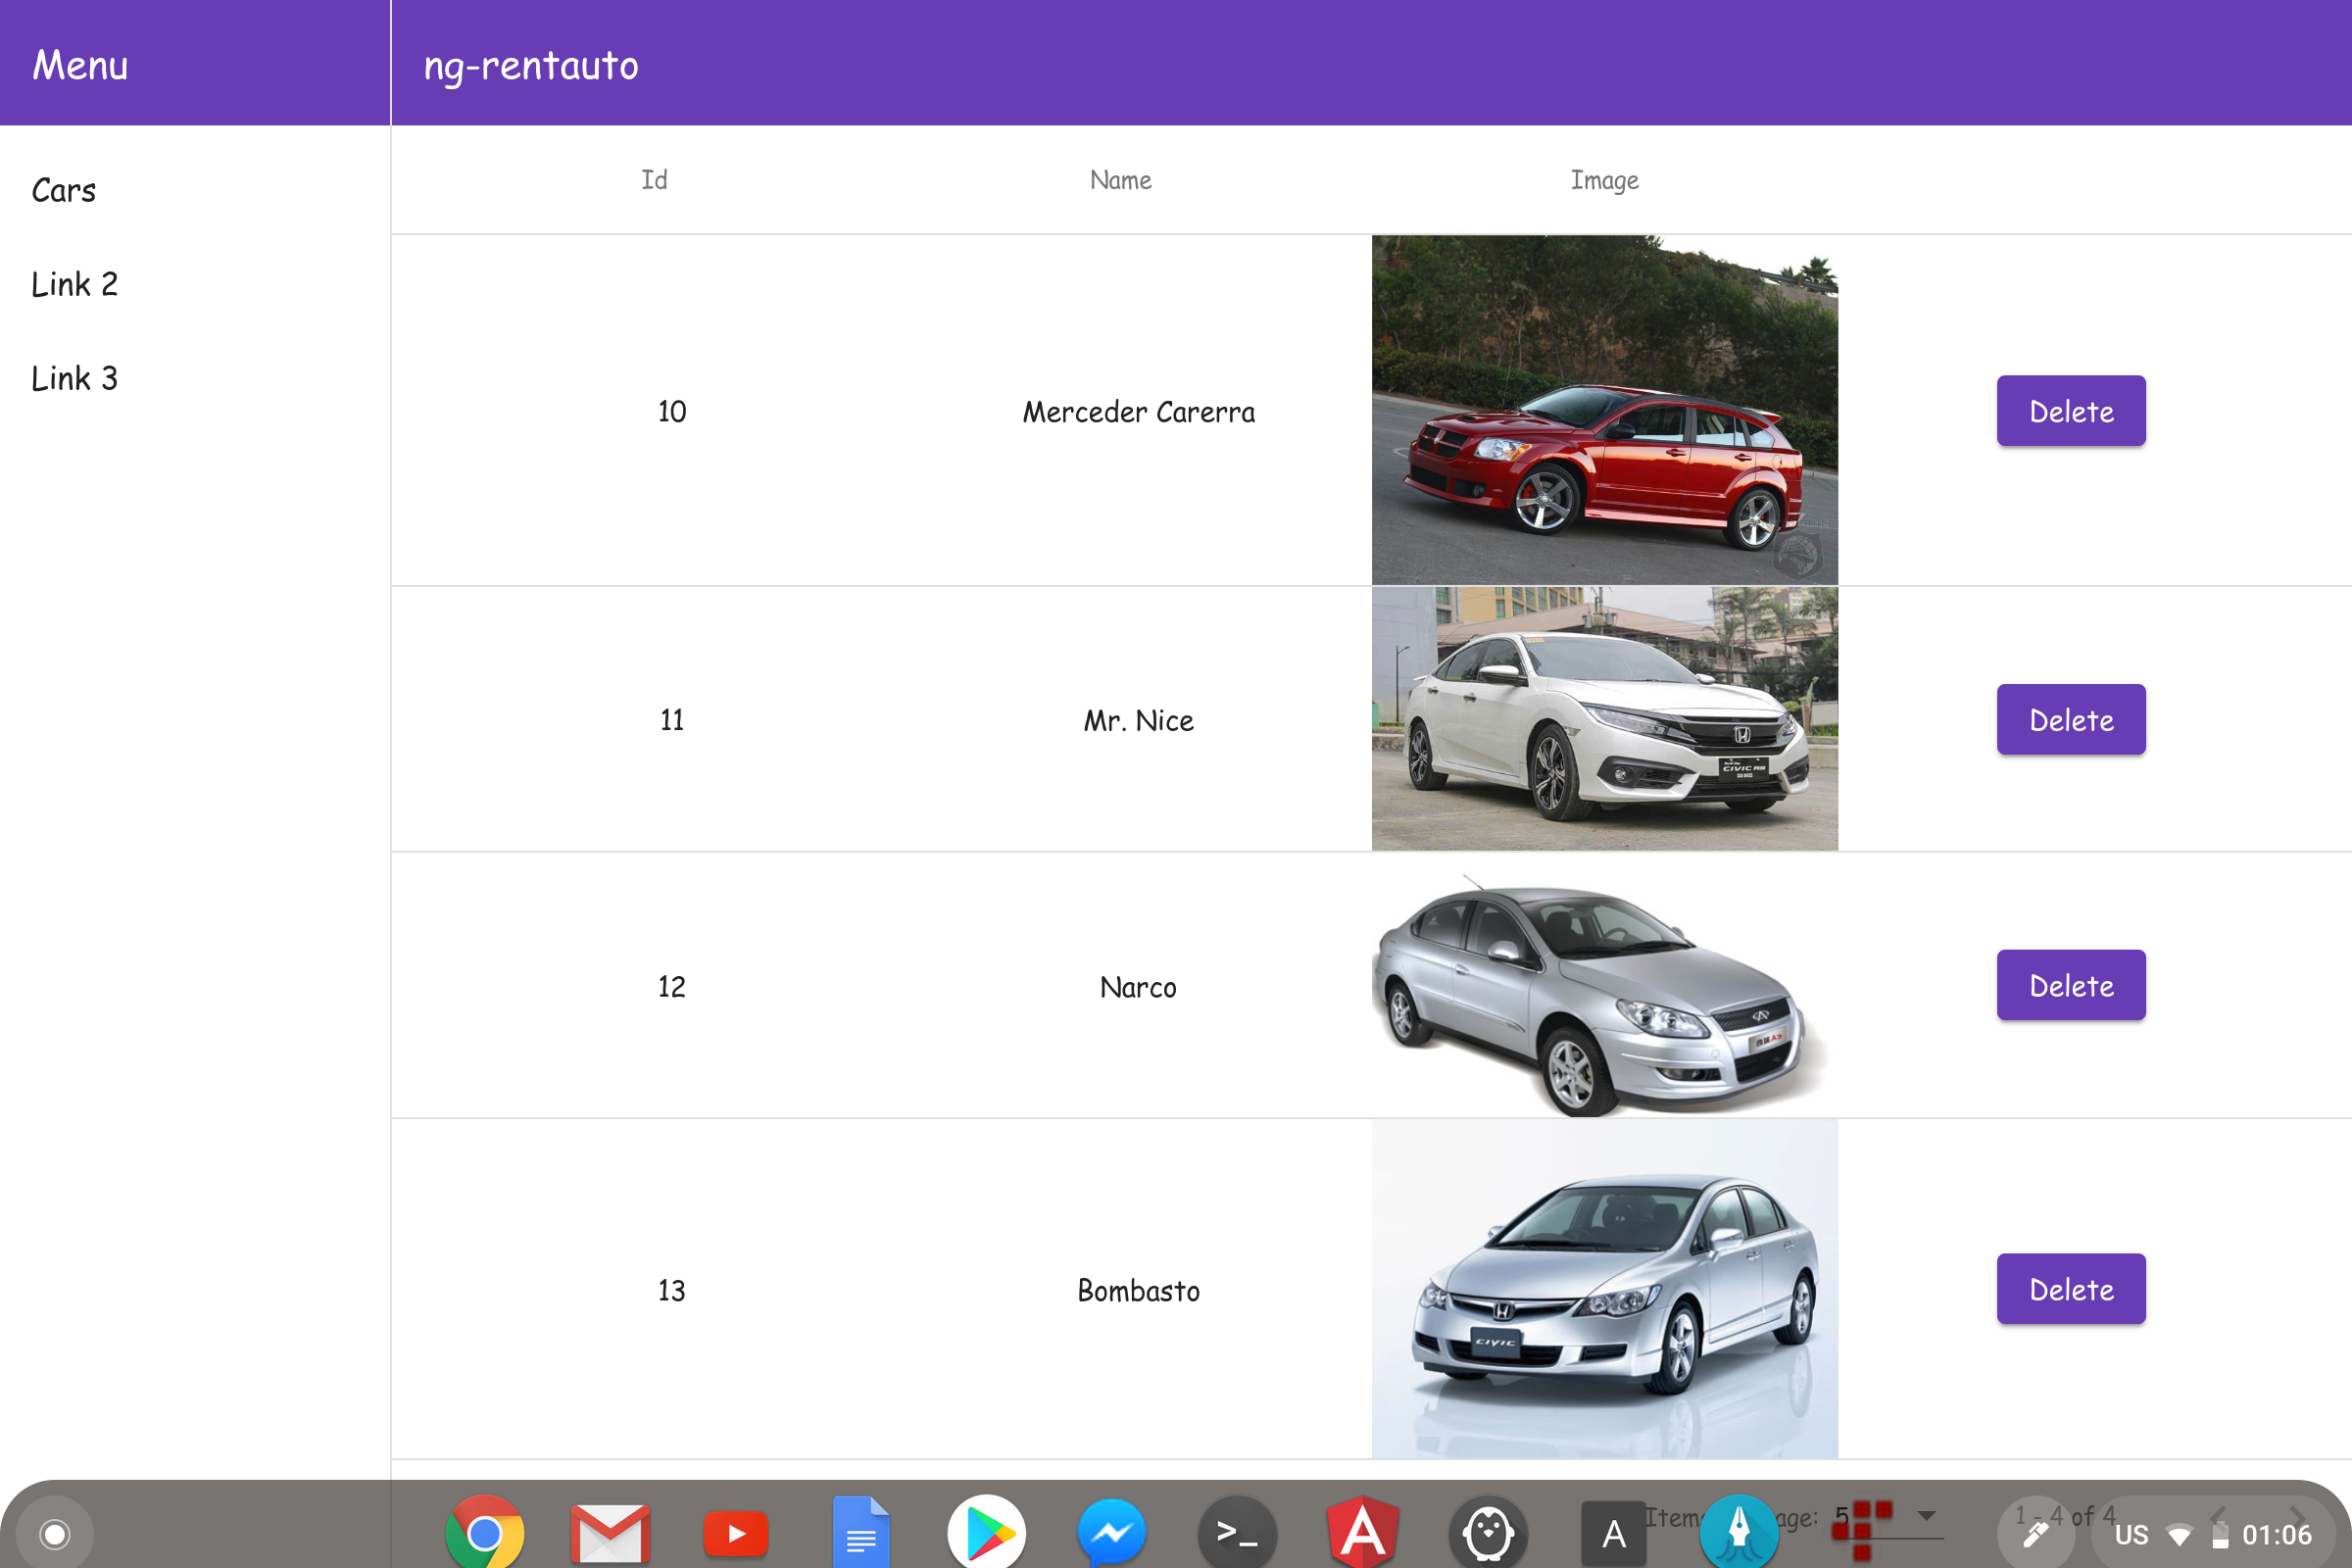Open the penguin Linux app icon

click(1488, 1532)
